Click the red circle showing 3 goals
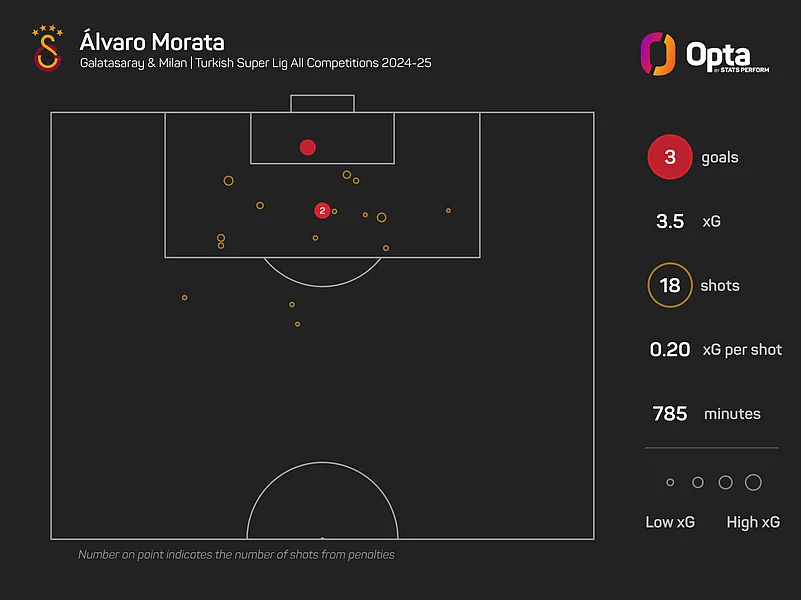 (670, 157)
